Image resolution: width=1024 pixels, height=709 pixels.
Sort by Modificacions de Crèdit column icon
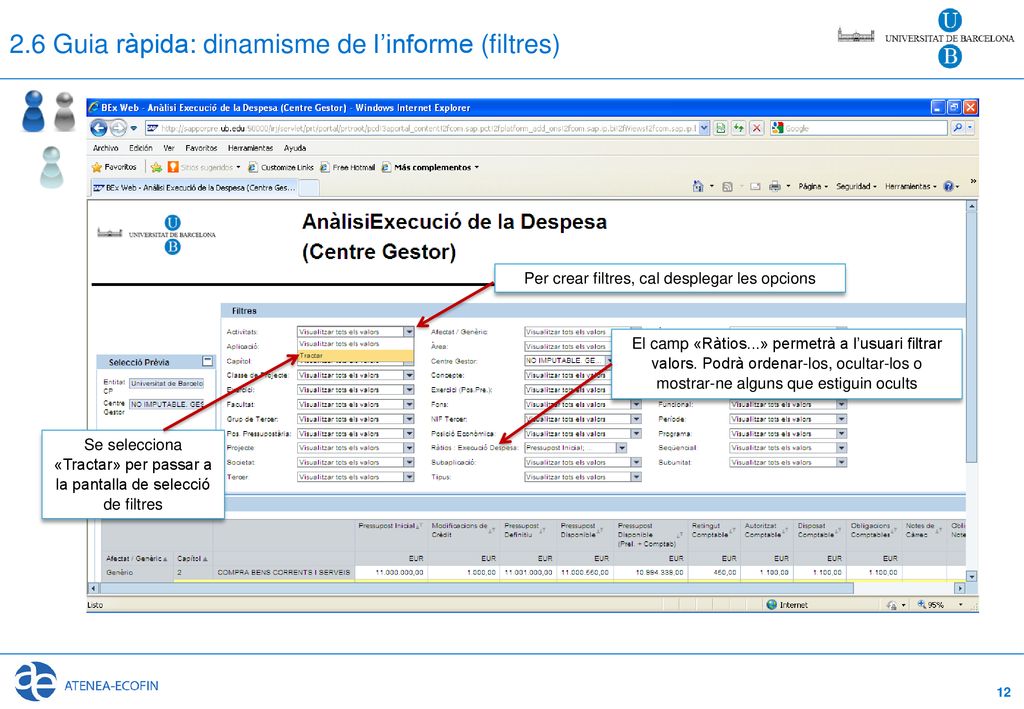coord(492,530)
